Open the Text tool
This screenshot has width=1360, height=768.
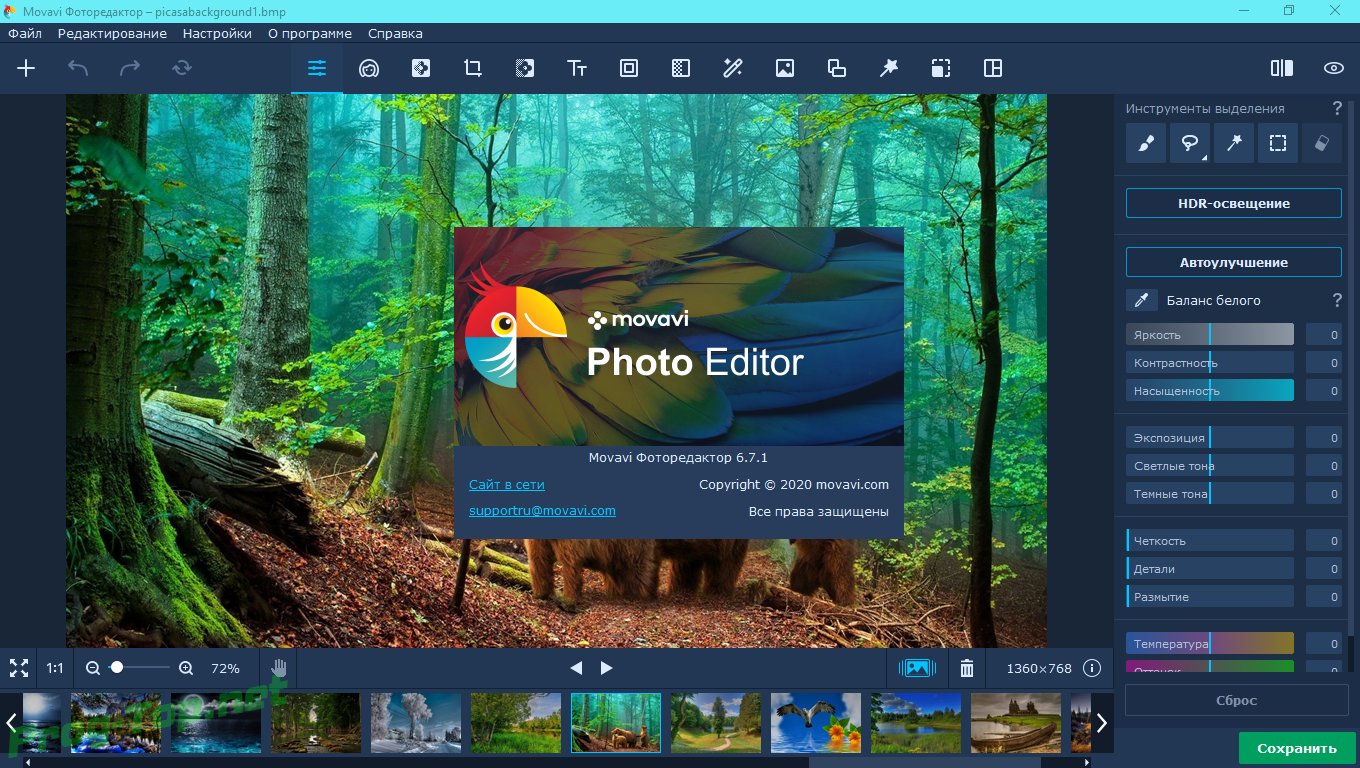click(577, 68)
